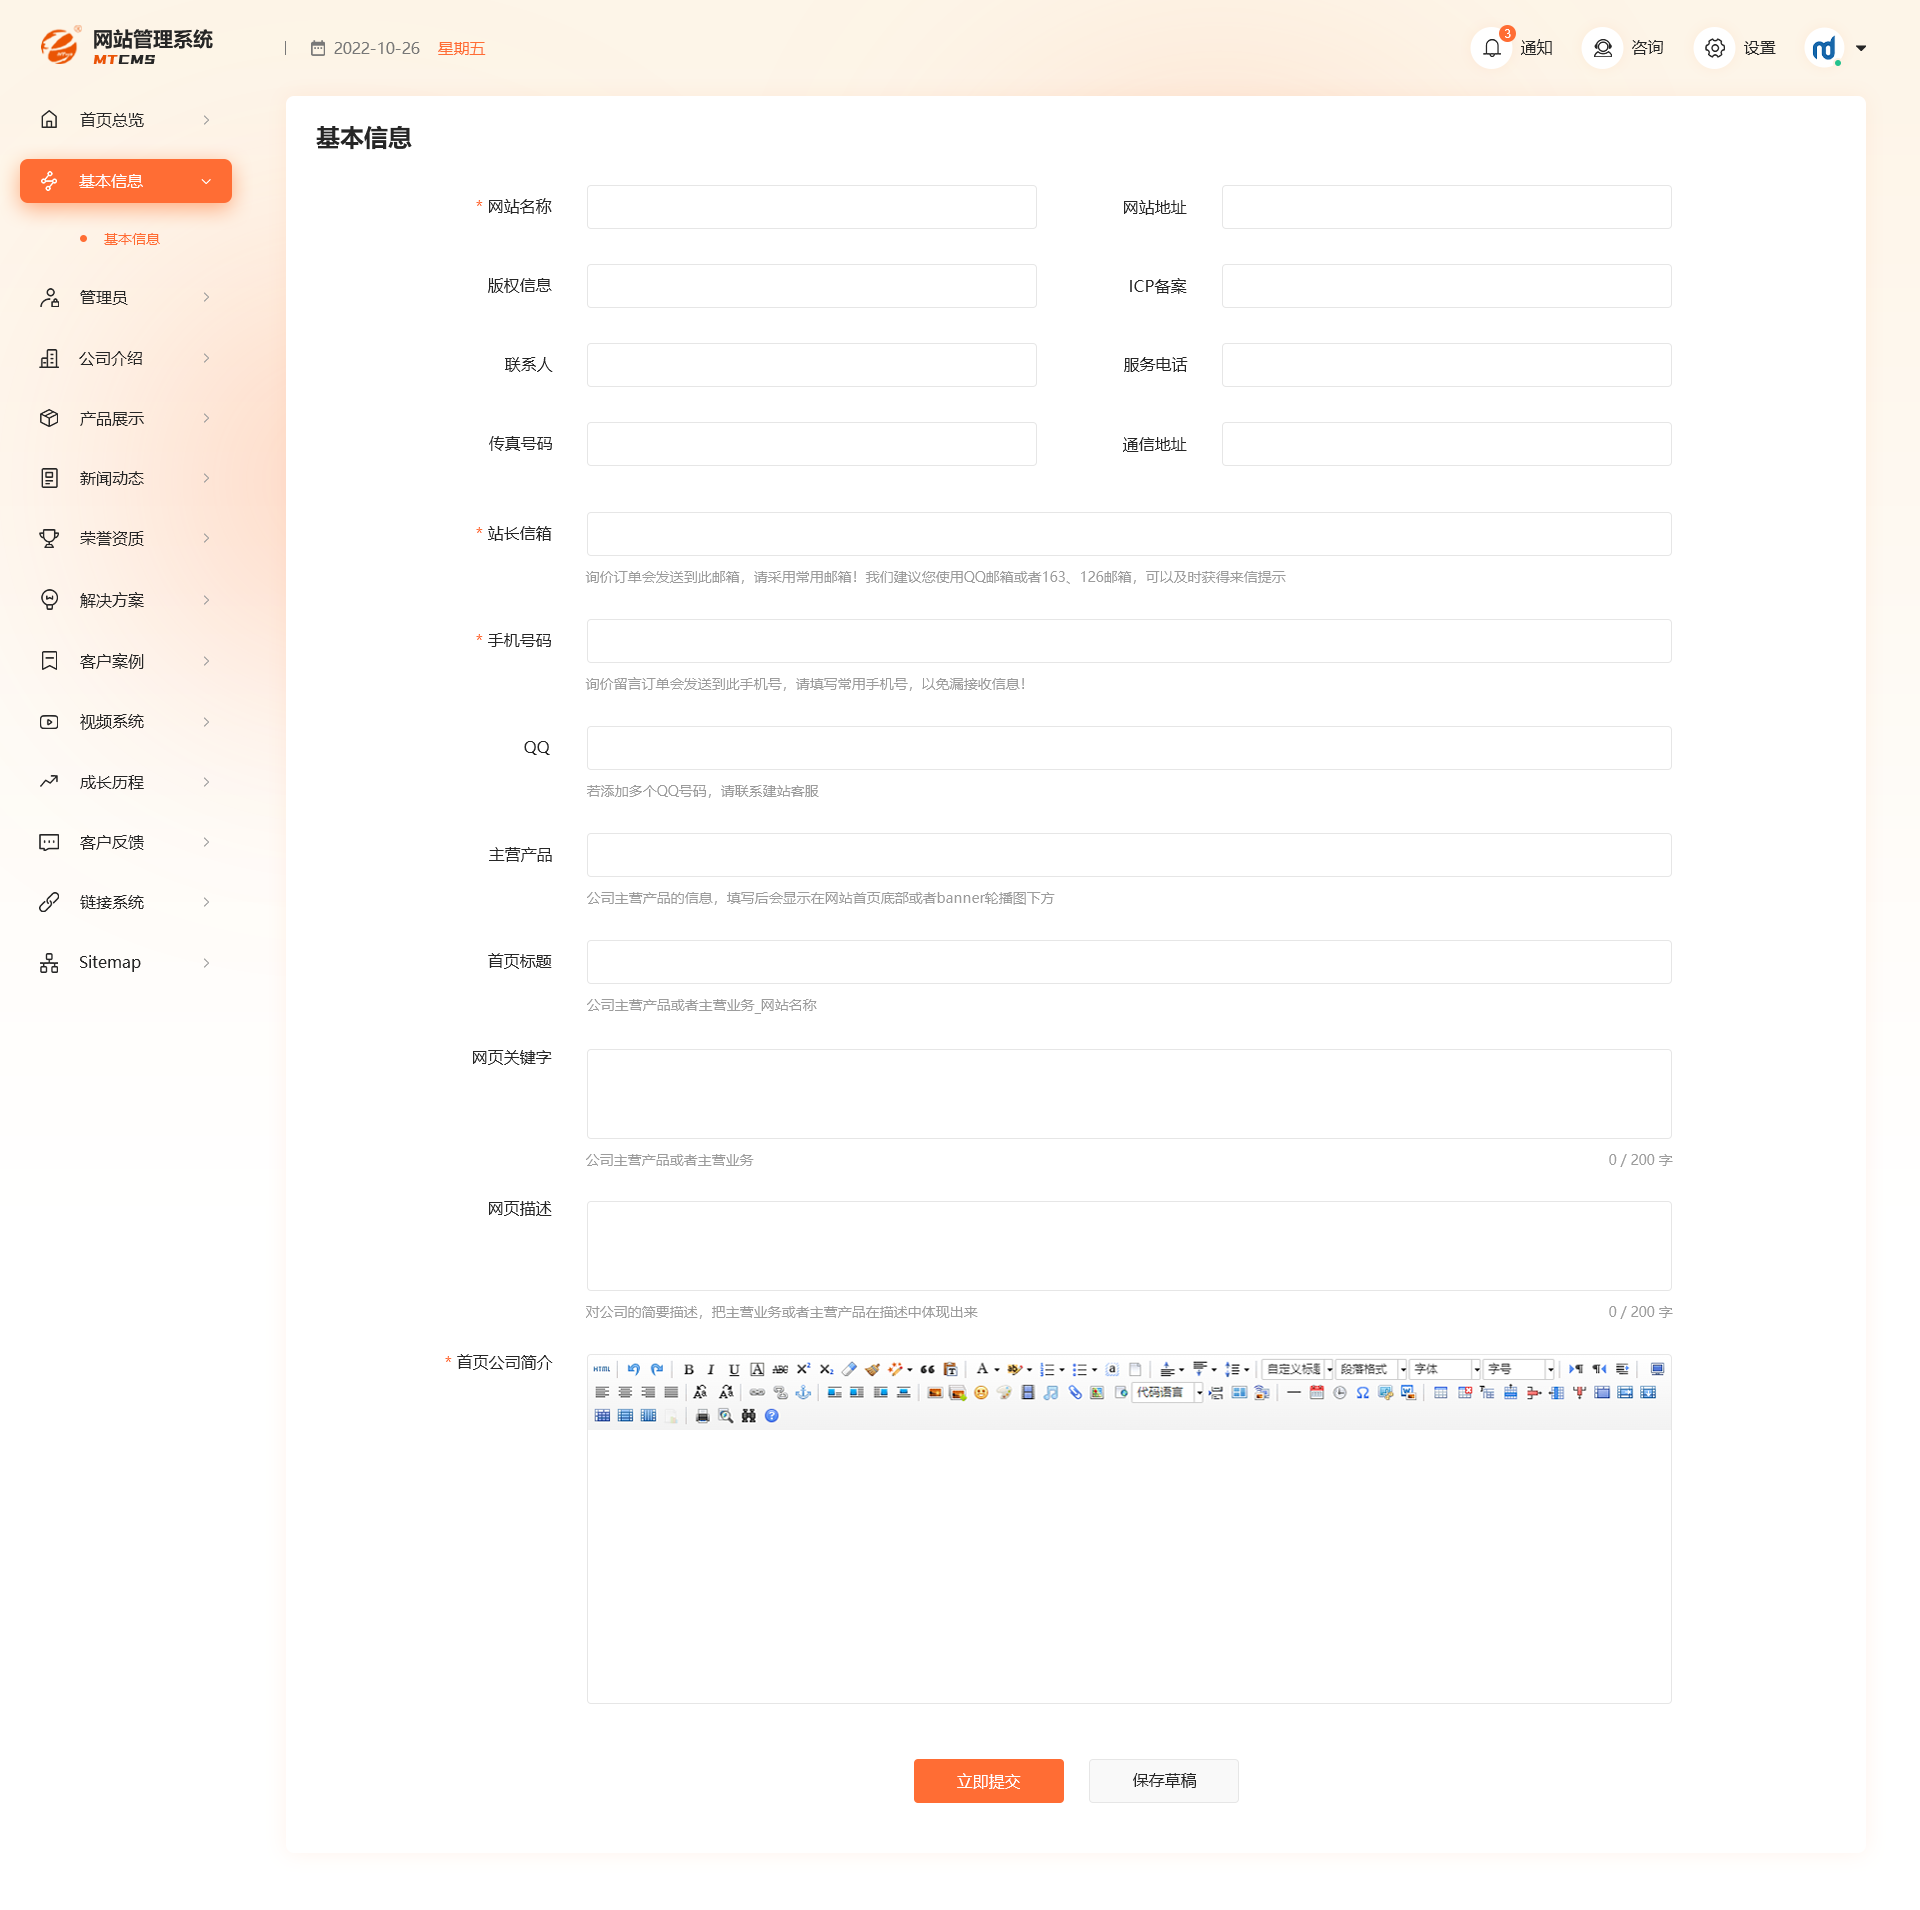This screenshot has height=1910, width=1920.
Task: Insert blockquote with the quote icon
Action: click(927, 1369)
